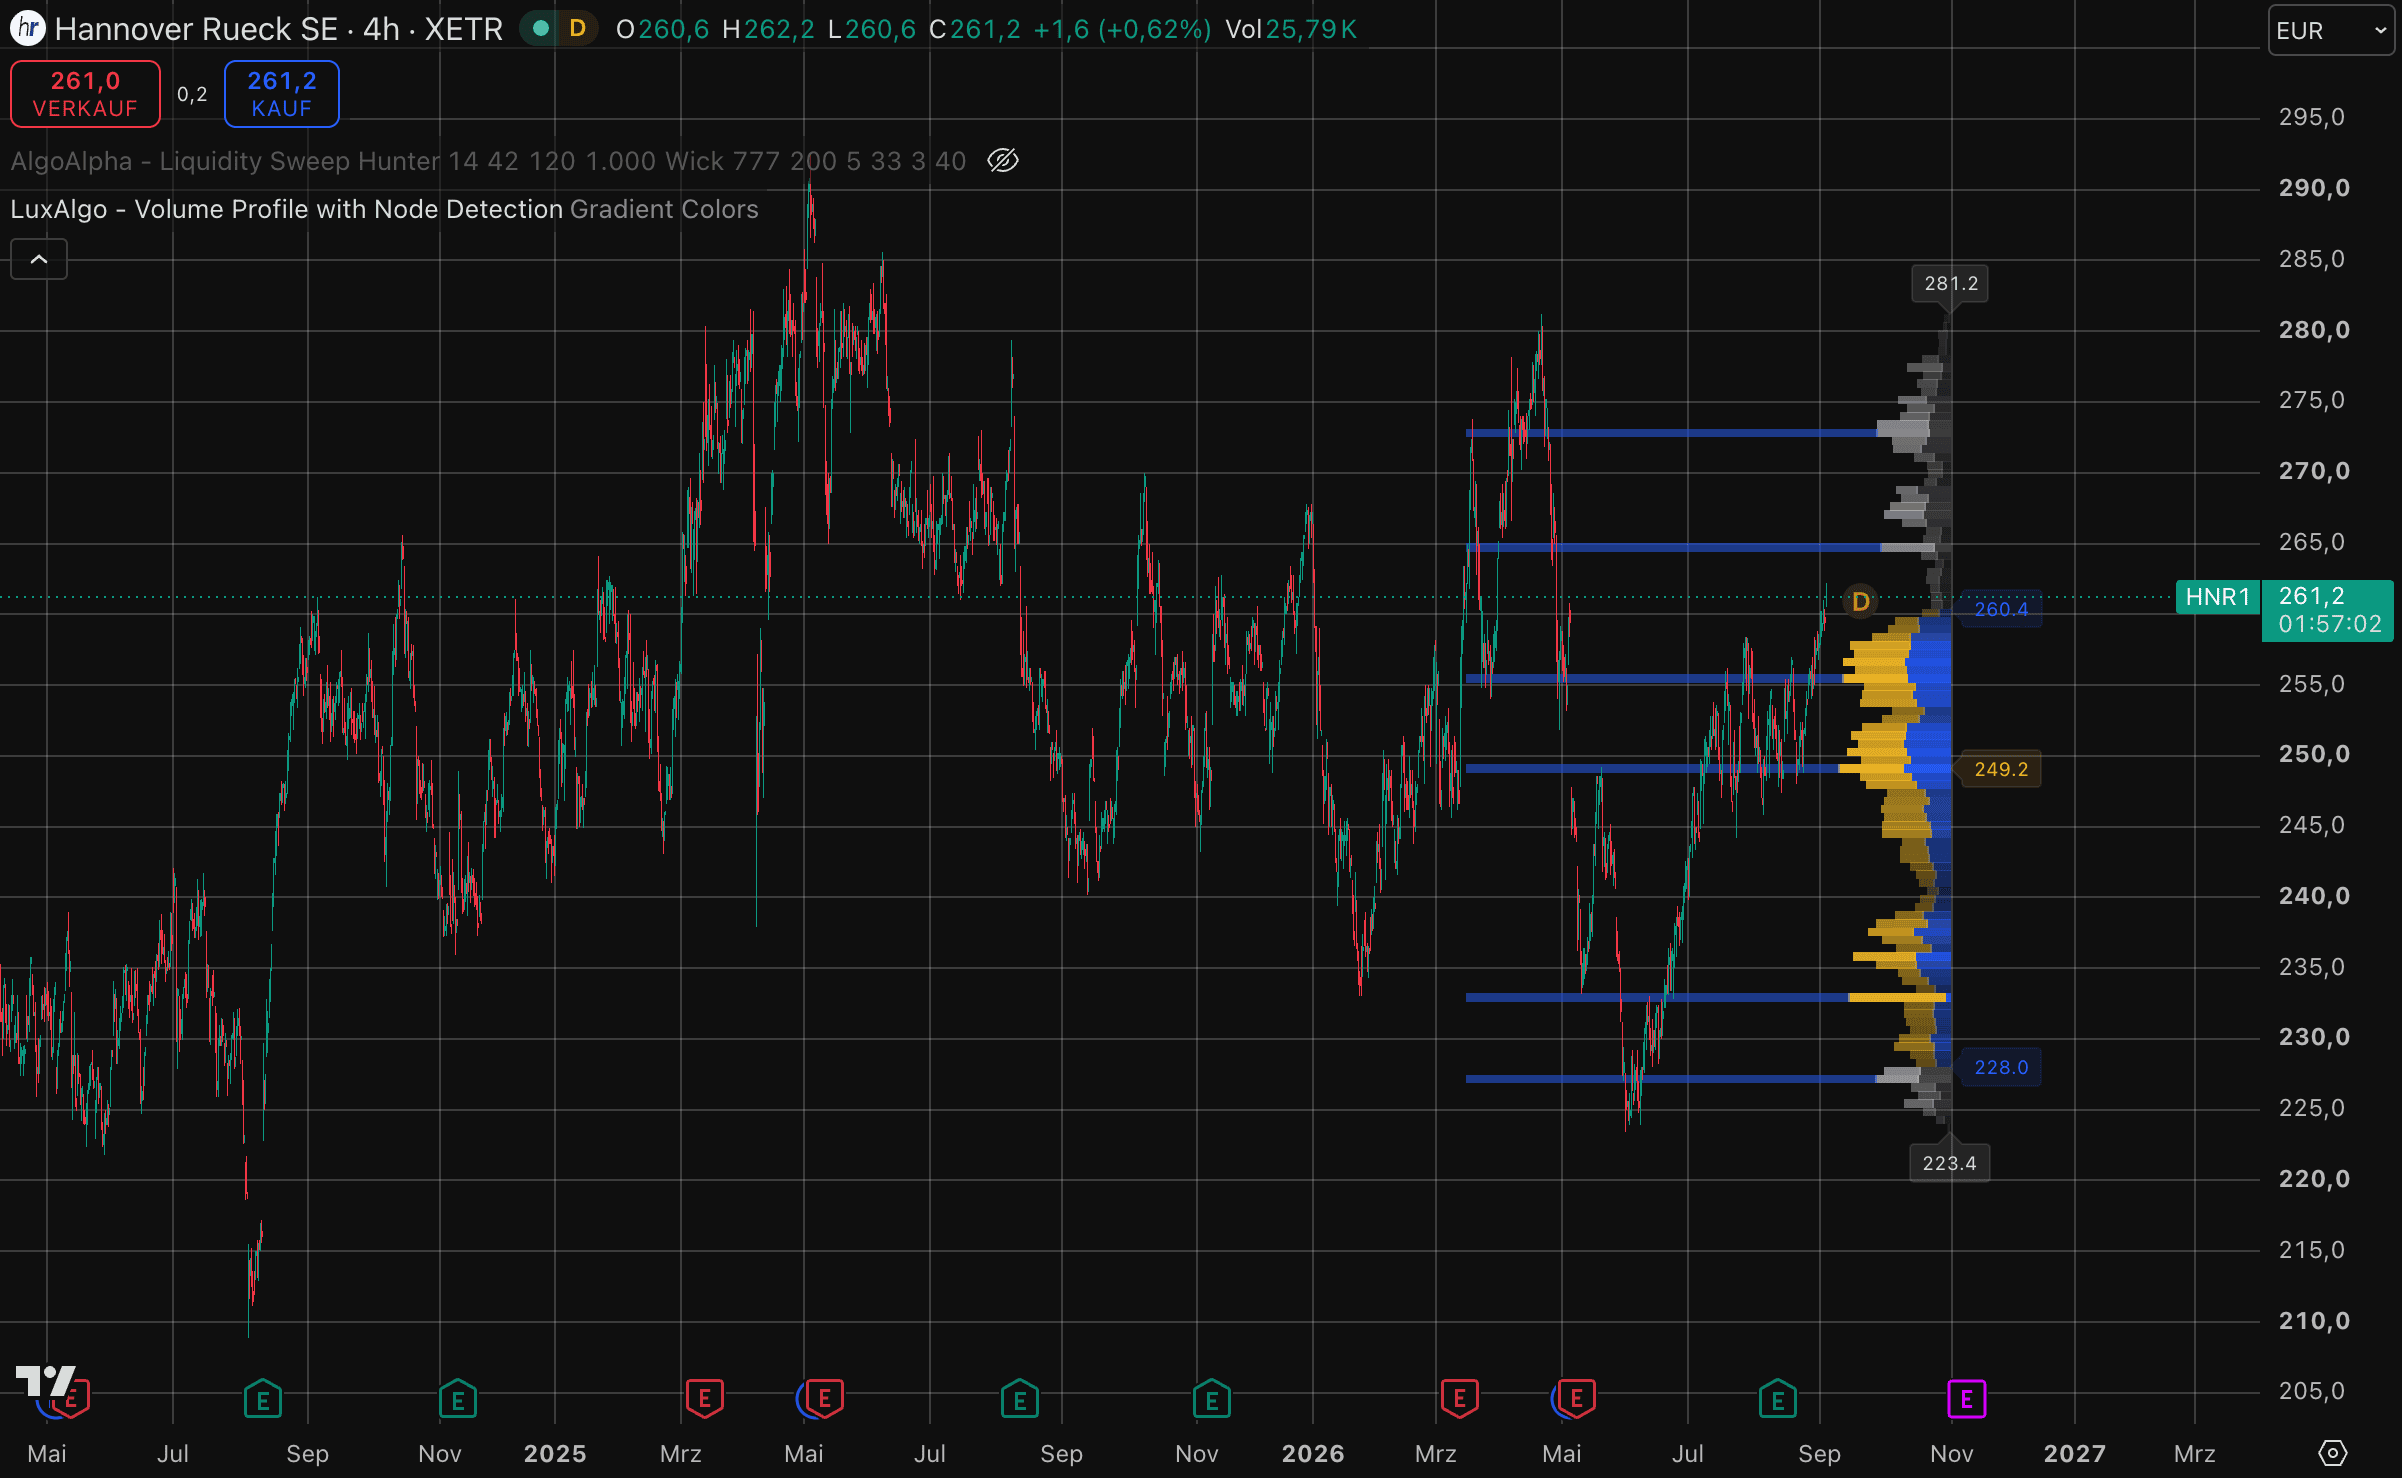
Task: Click the 240,0 price axis label
Action: coord(2314,896)
